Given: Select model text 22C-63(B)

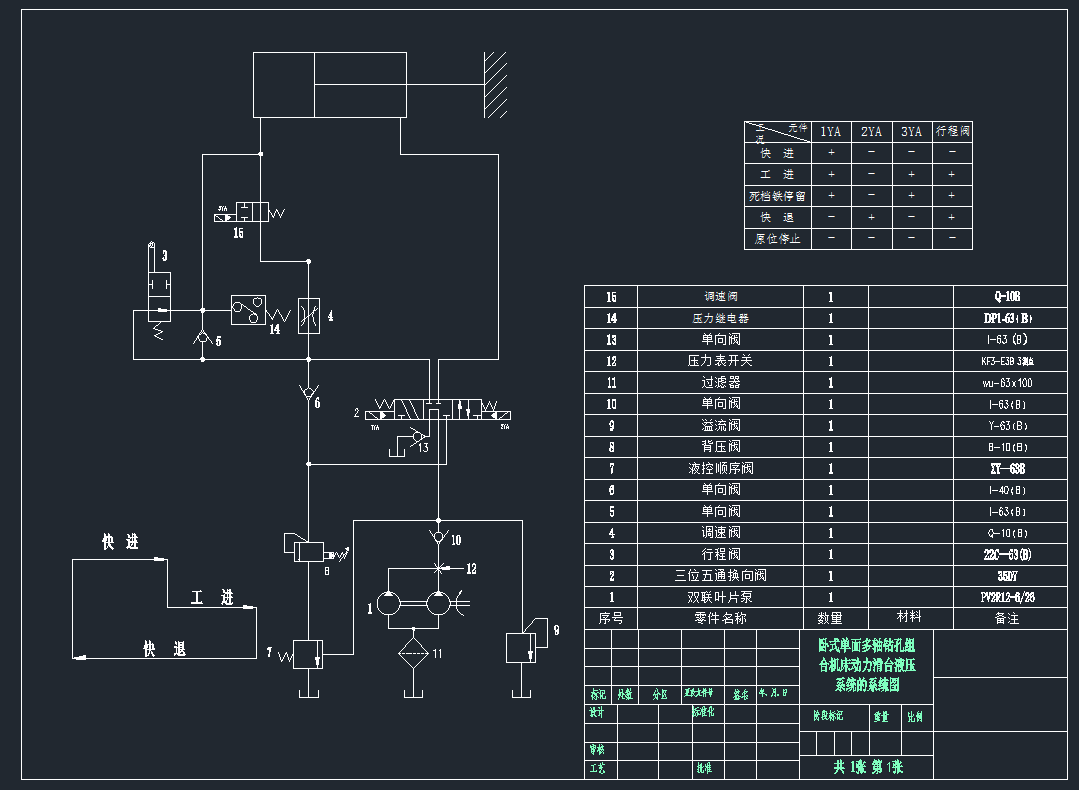Looking at the screenshot, I should [x=1007, y=554].
